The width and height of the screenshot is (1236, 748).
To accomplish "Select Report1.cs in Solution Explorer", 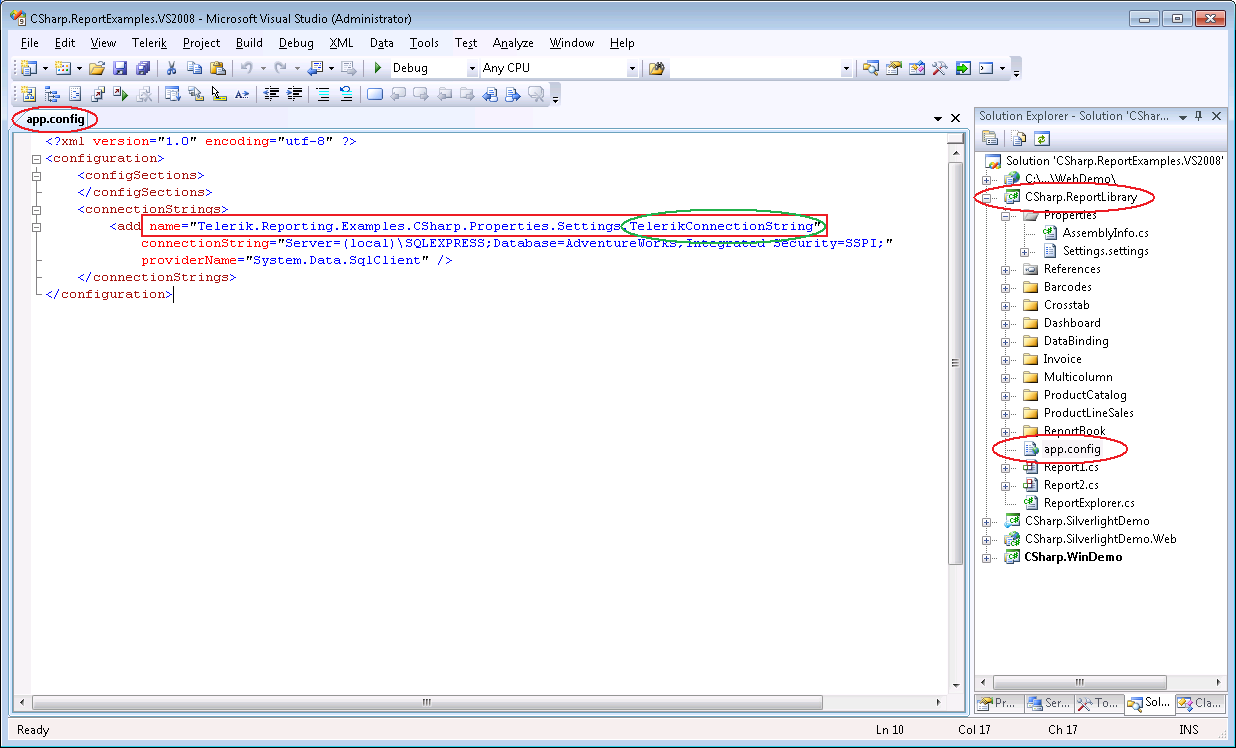I will point(1071,467).
